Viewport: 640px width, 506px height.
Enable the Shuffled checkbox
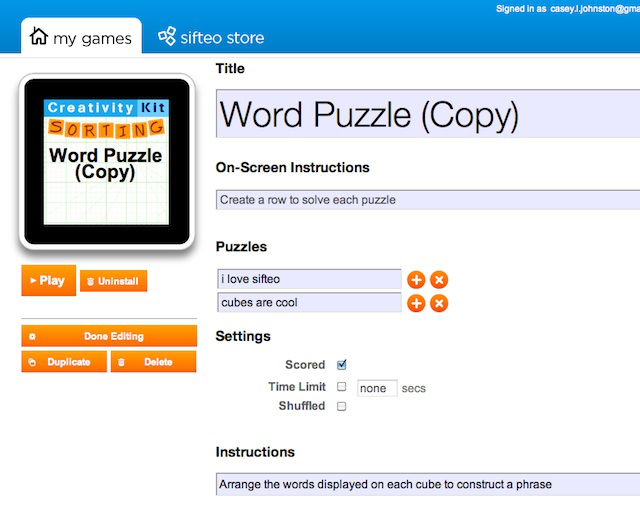(x=342, y=406)
